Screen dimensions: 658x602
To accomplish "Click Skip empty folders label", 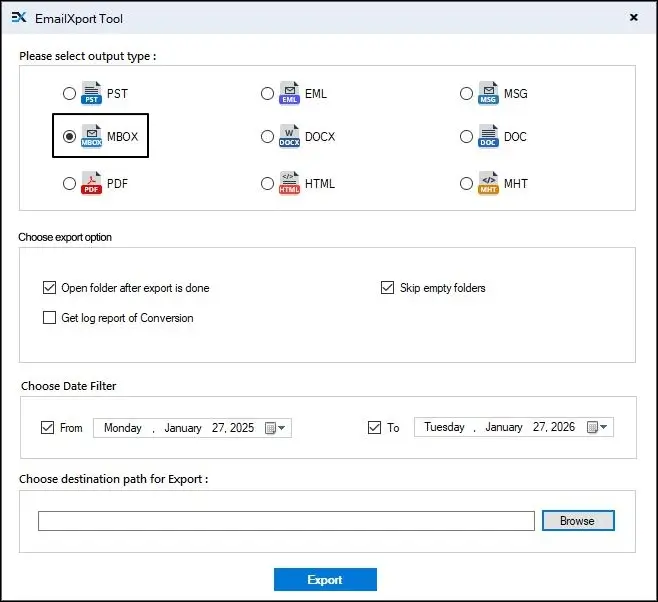I will 443,288.
